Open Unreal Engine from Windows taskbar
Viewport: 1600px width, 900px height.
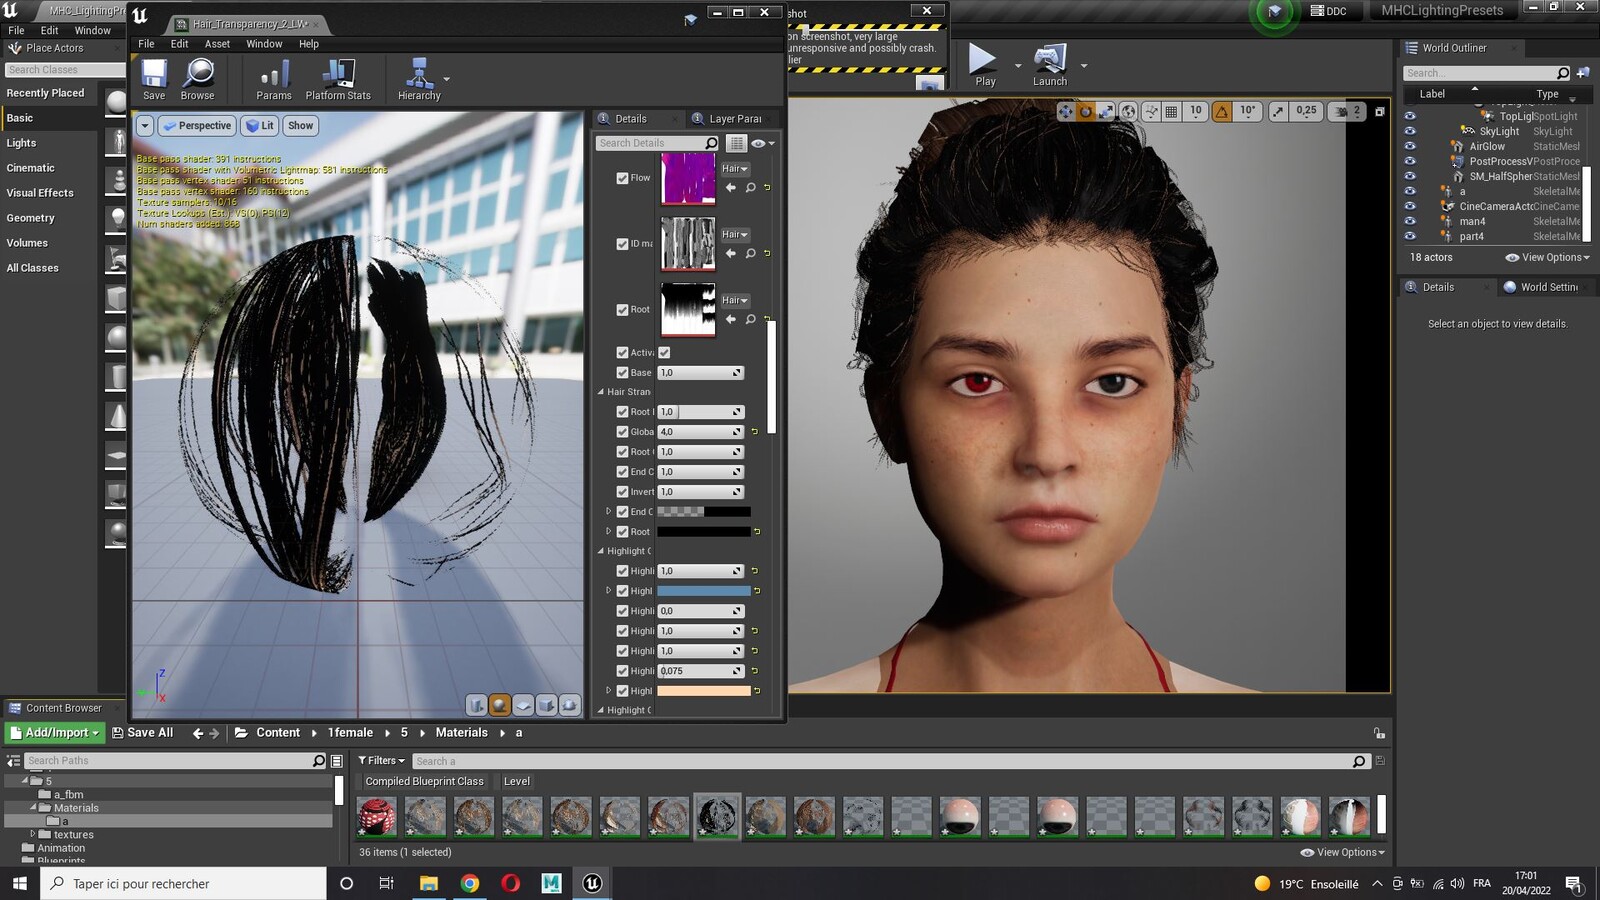pyautogui.click(x=592, y=883)
